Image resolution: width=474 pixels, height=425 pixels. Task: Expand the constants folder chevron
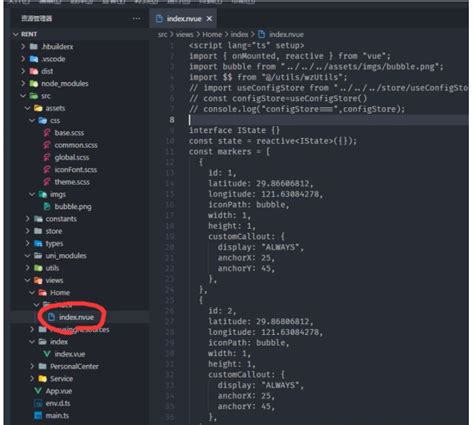[28, 219]
